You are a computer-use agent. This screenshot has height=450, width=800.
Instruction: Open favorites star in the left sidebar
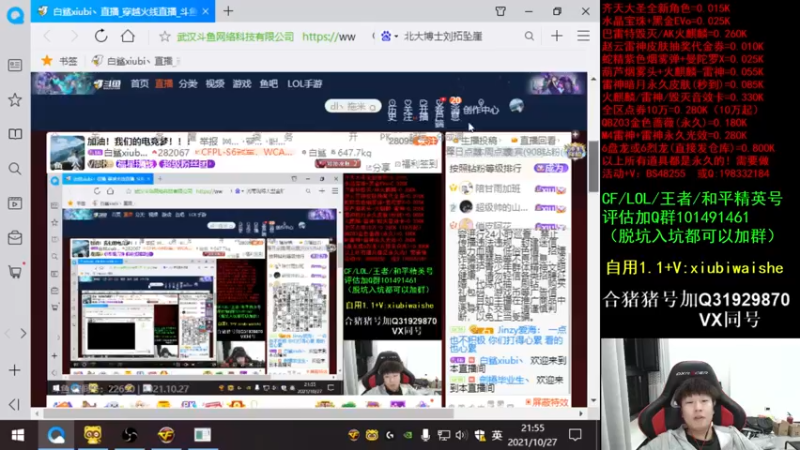(x=15, y=99)
